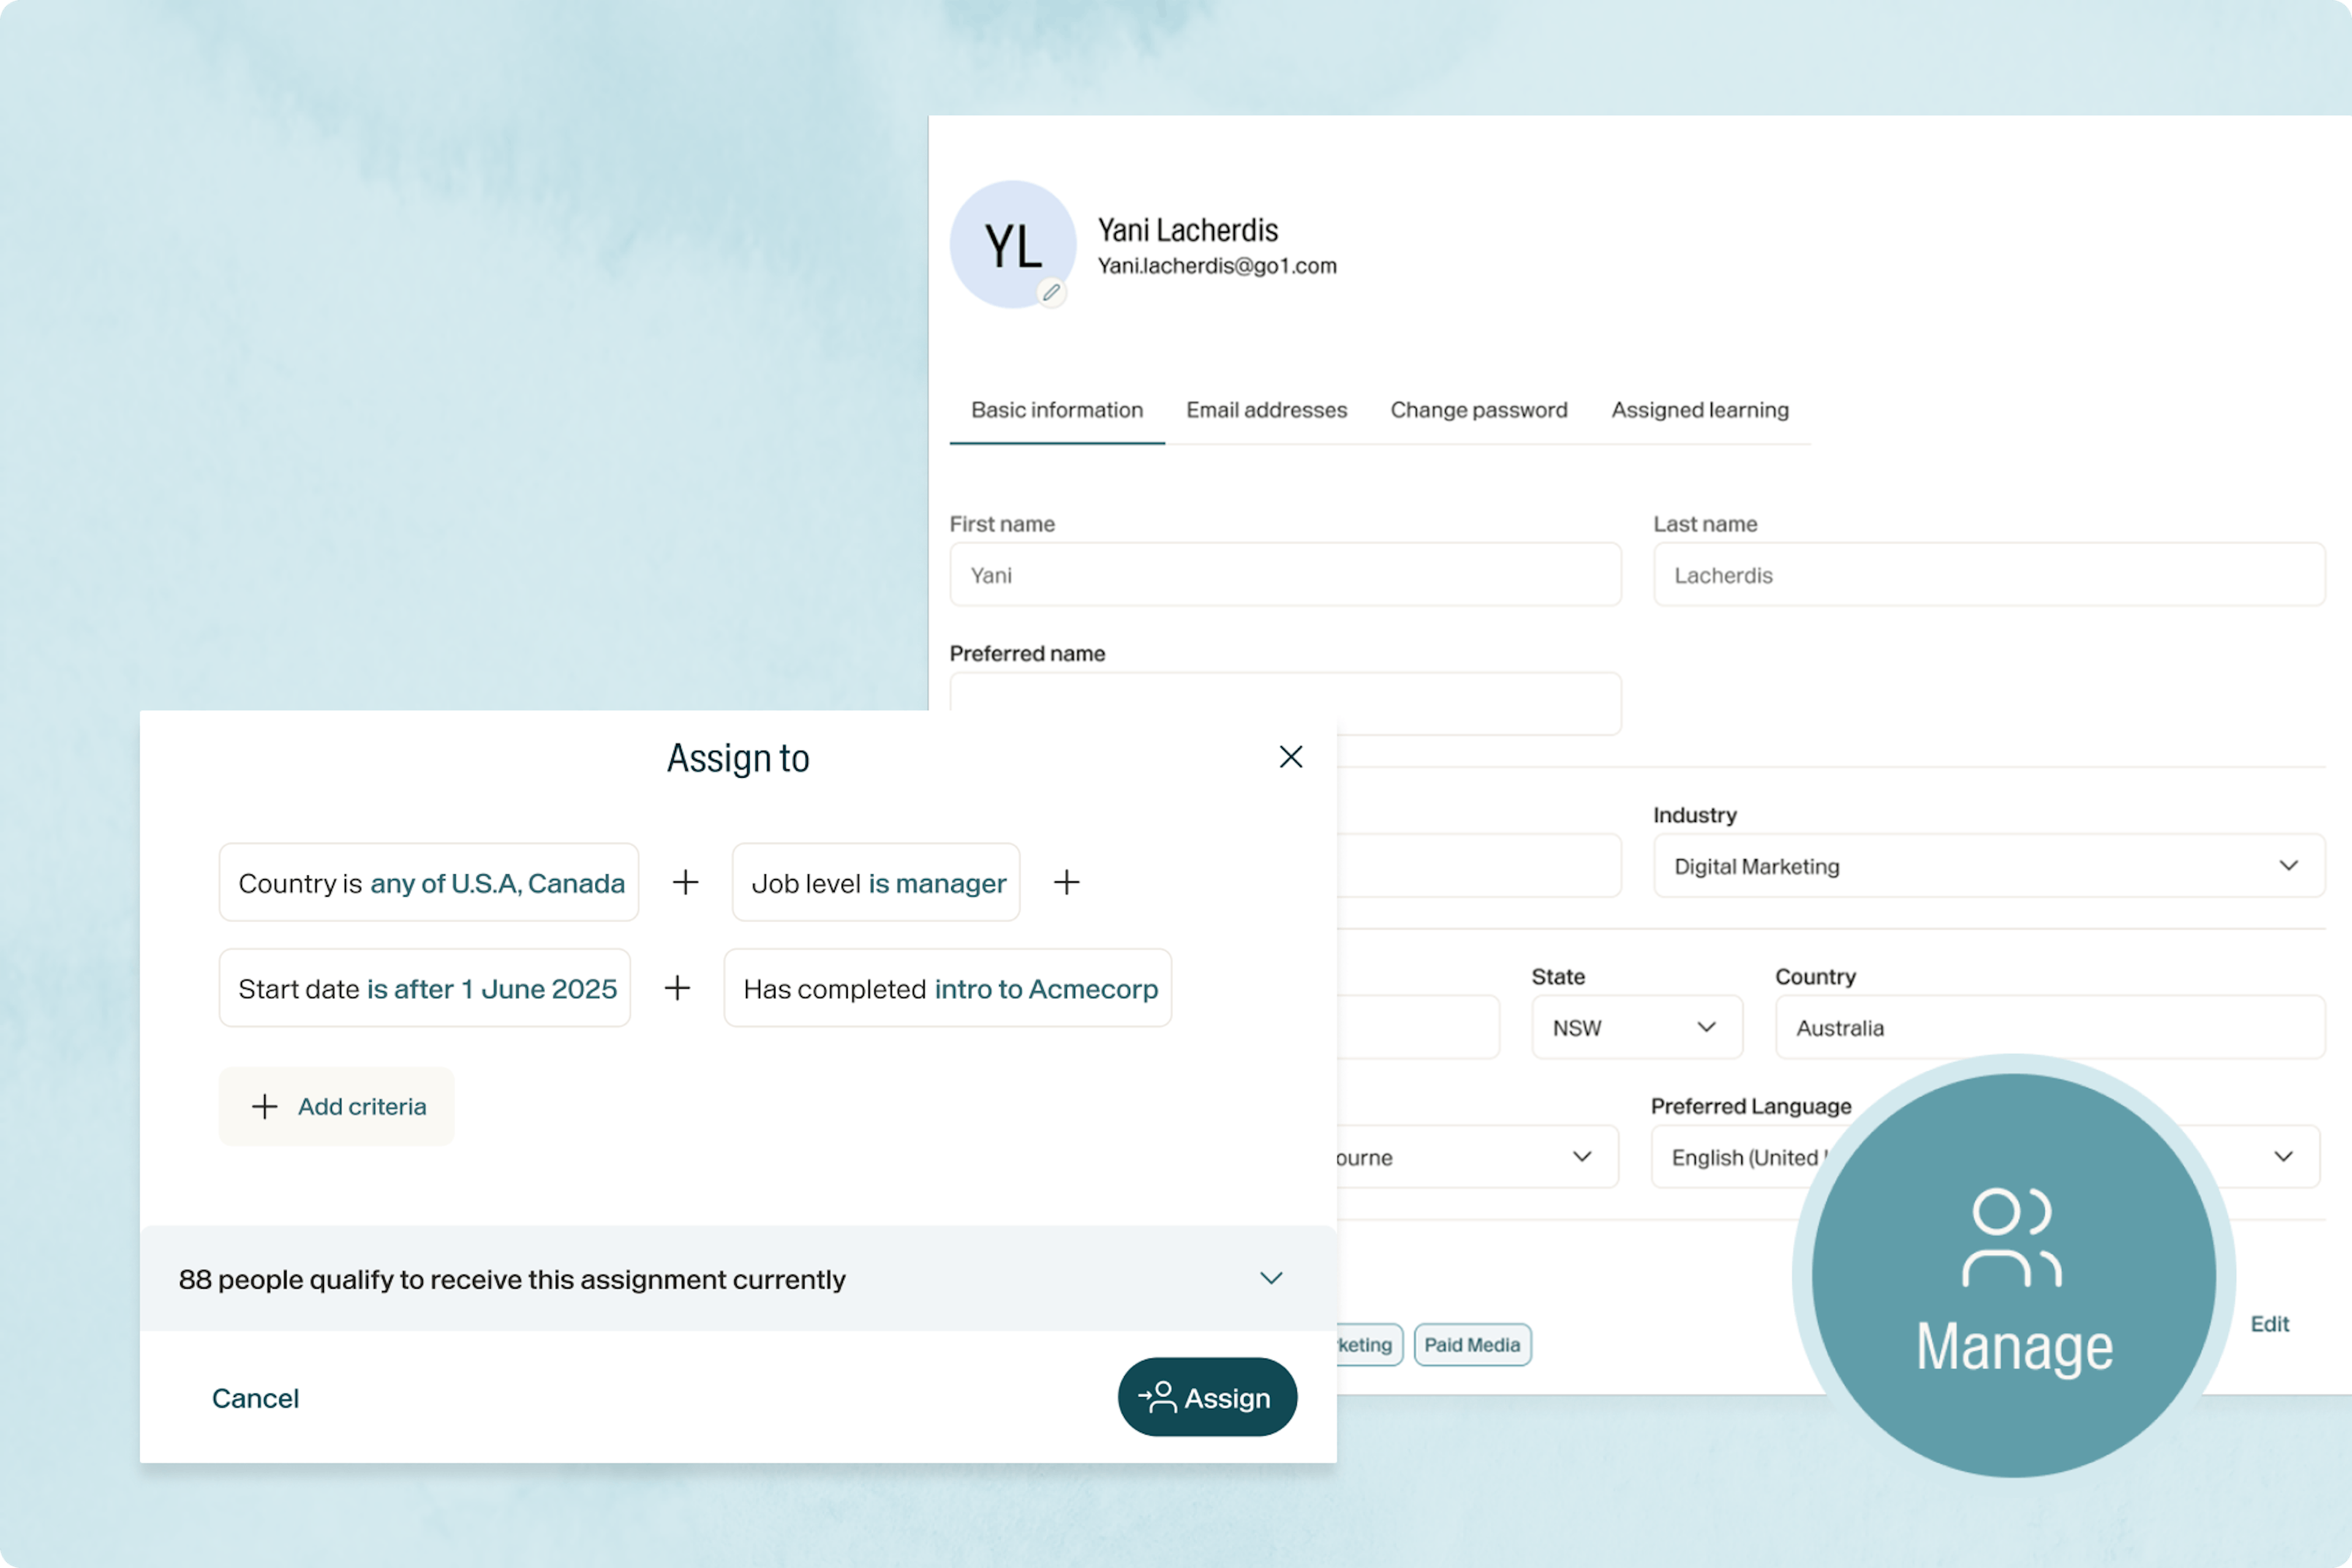Click Cancel in the dialog
Image resolution: width=2352 pixels, height=1568 pixels.
tap(255, 1398)
